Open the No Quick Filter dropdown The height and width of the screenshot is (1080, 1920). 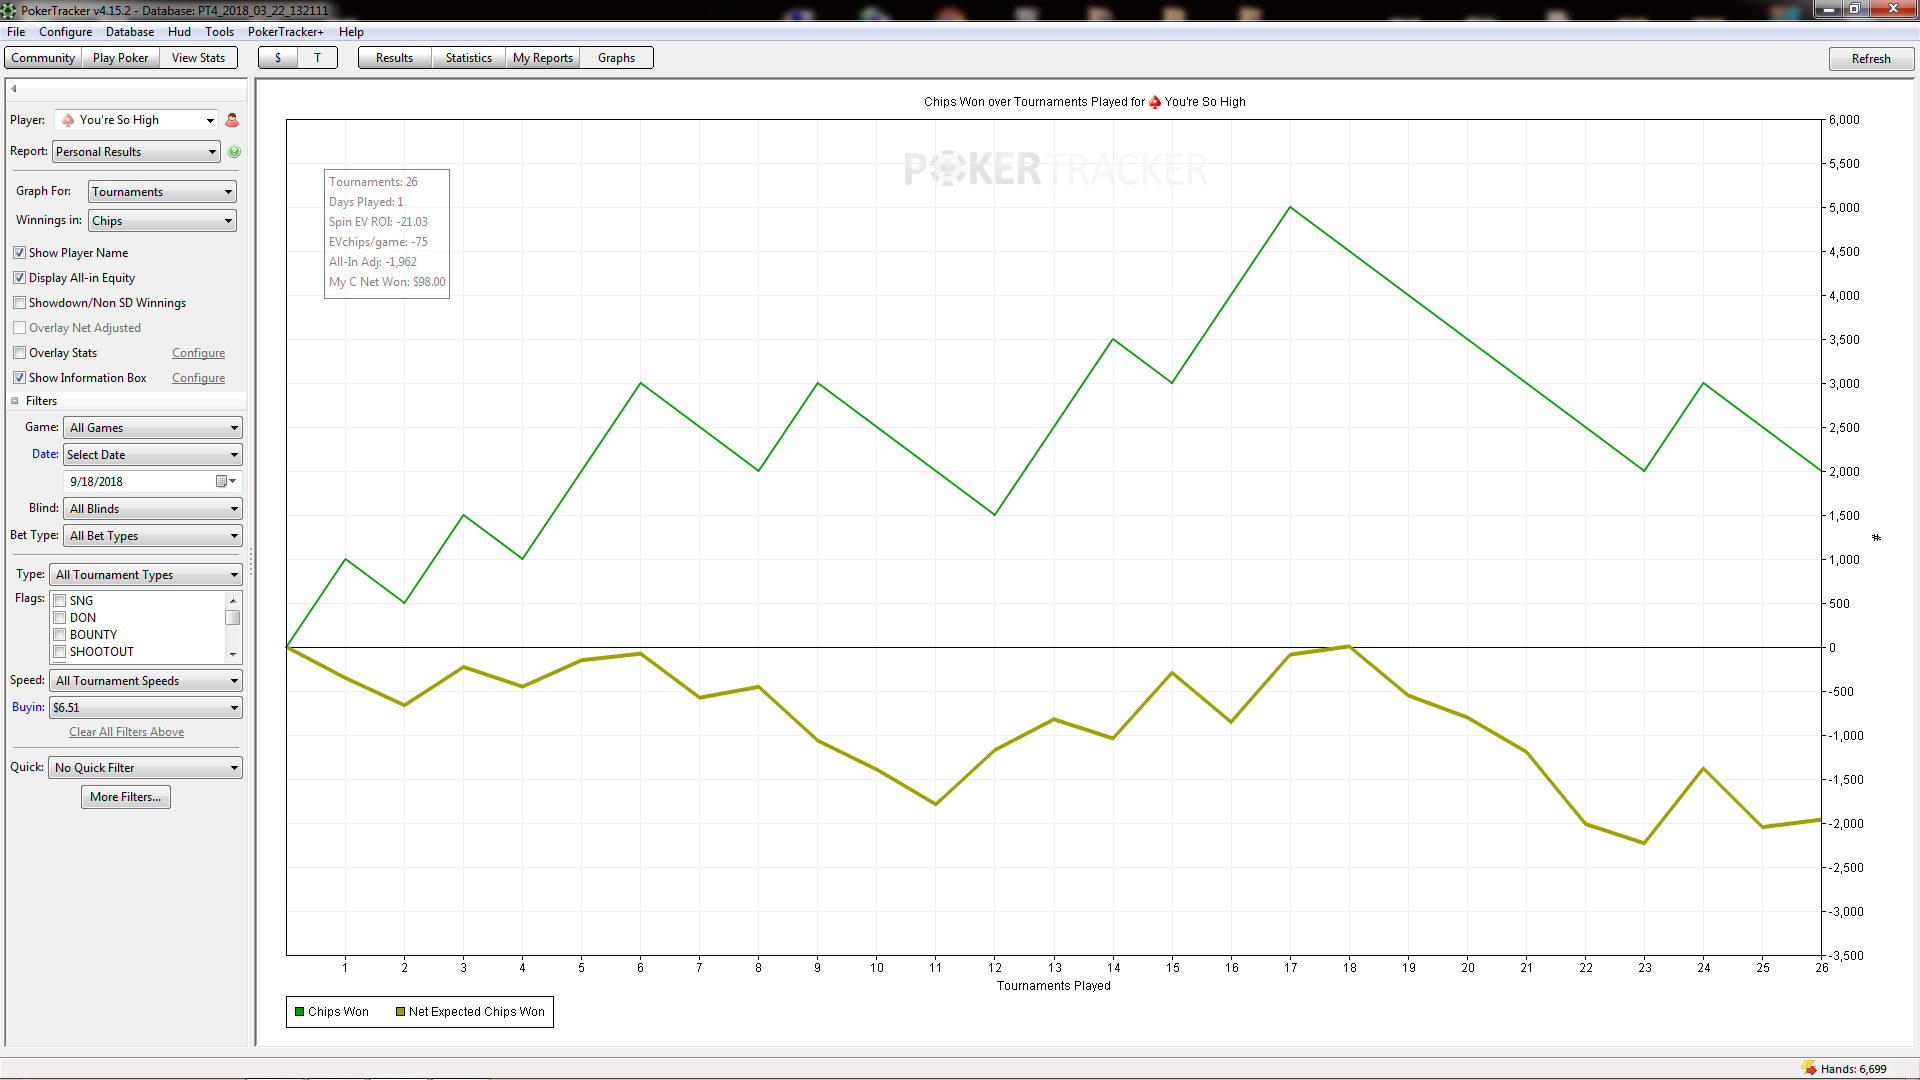point(146,768)
